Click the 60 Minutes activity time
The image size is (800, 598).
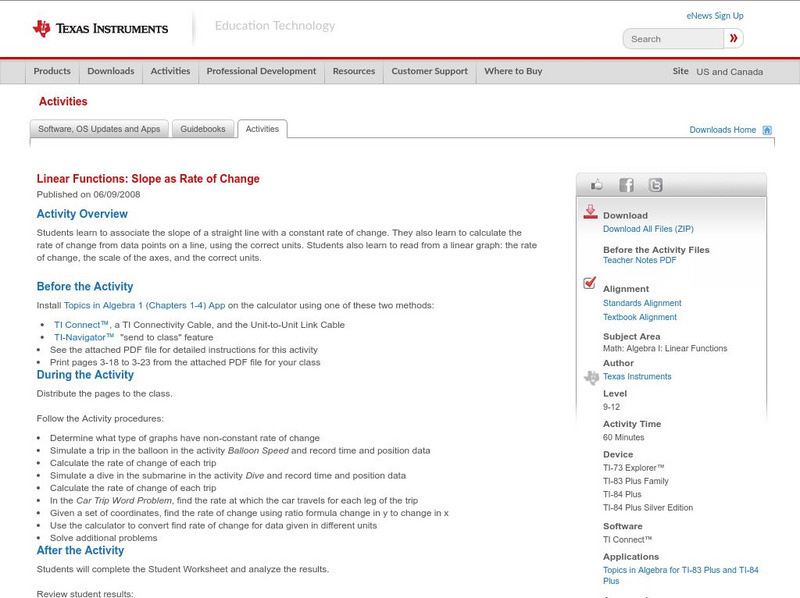tap(623, 437)
